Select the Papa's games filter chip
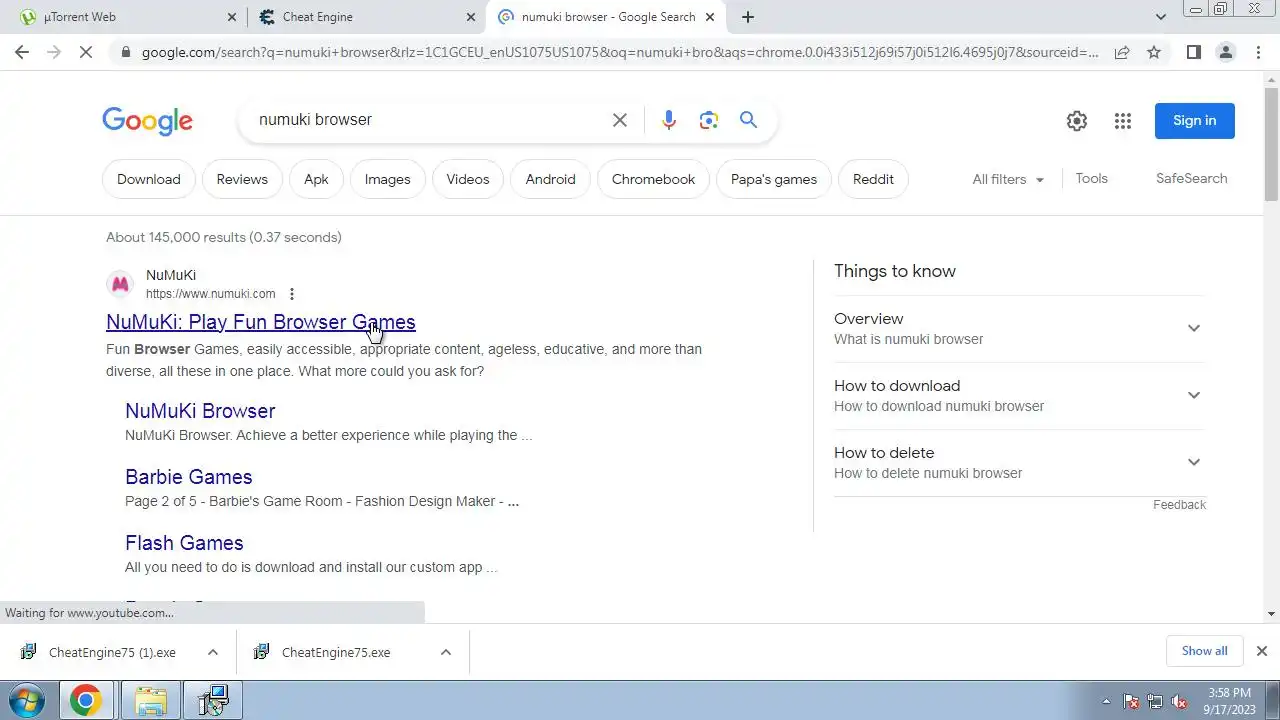1280x720 pixels. coord(774,179)
